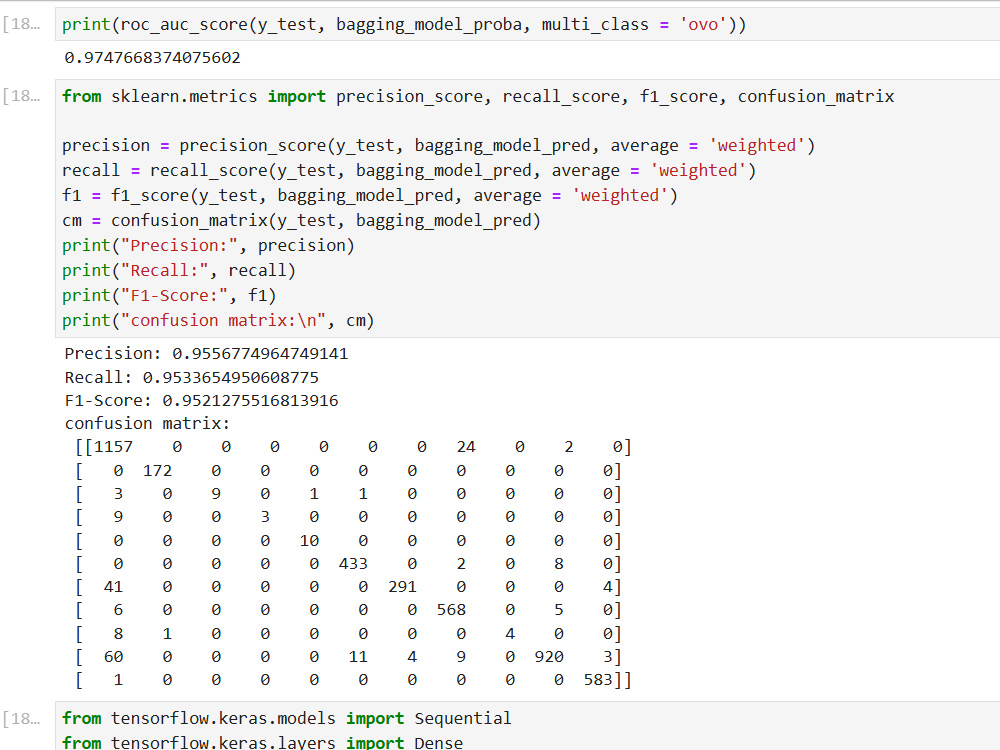Click the recall_score assignment line

point(409,171)
